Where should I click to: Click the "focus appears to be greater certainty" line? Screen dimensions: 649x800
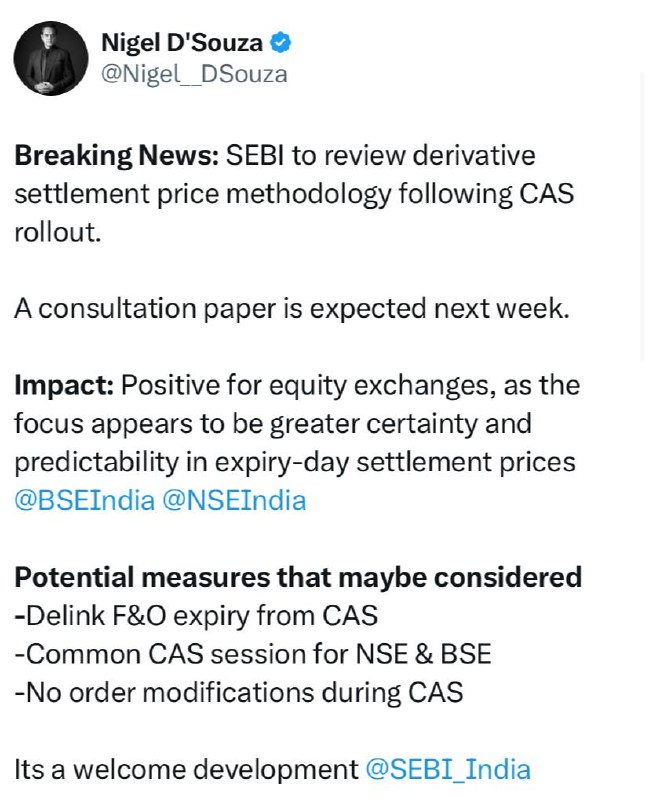point(273,424)
